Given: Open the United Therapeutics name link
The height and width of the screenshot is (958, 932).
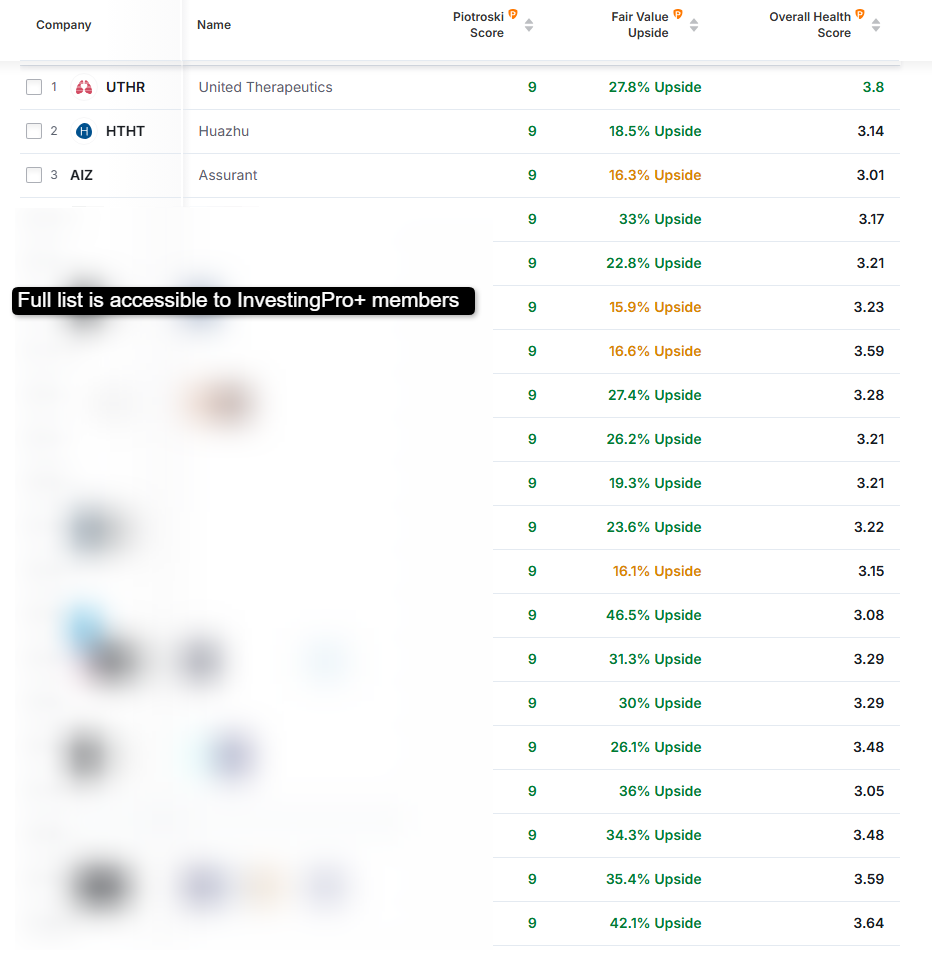Looking at the screenshot, I should pos(265,87).
